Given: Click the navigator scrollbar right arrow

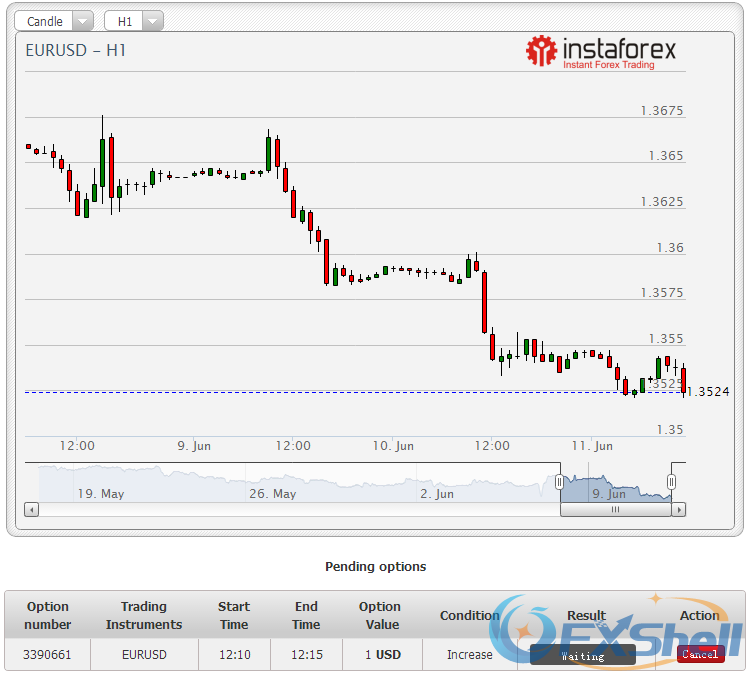Looking at the screenshot, I should 679,509.
